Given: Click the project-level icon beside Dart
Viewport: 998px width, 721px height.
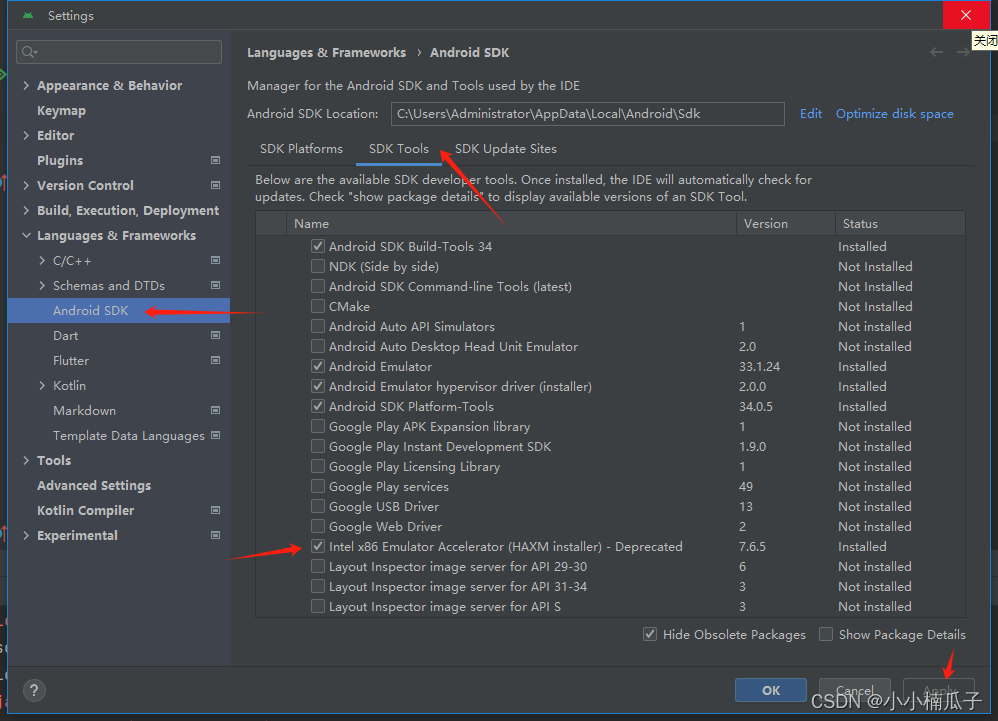Looking at the screenshot, I should click(215, 335).
